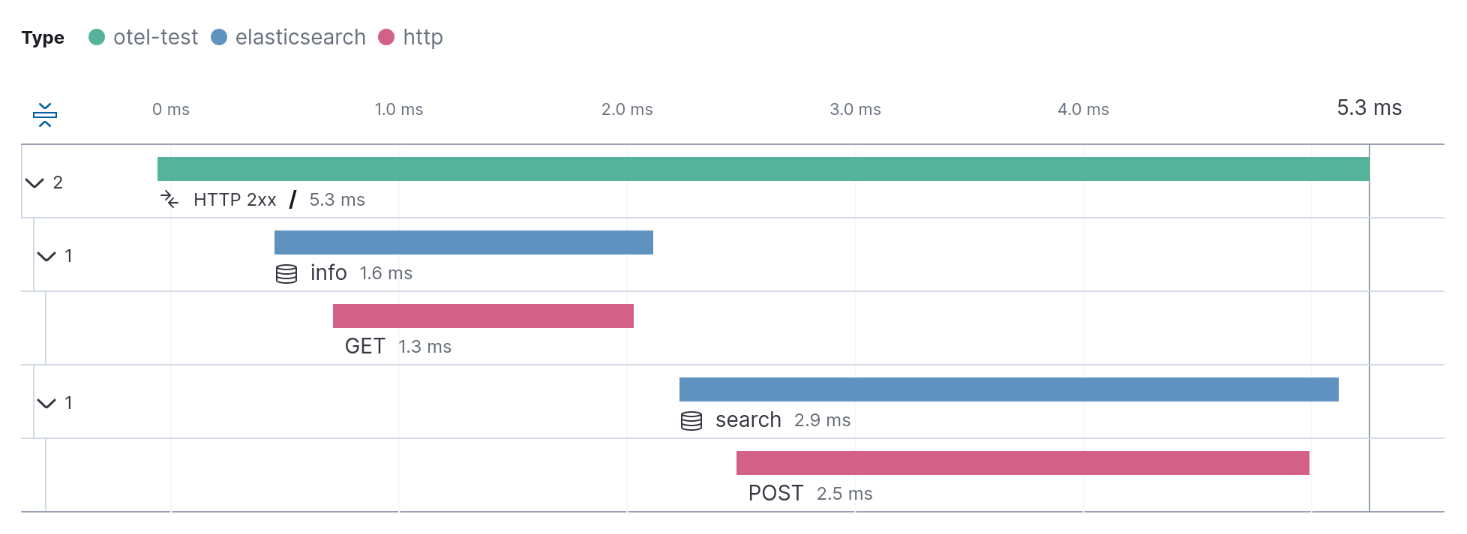The image size is (1467, 534).
Task: Open the search span label
Action: [748, 420]
